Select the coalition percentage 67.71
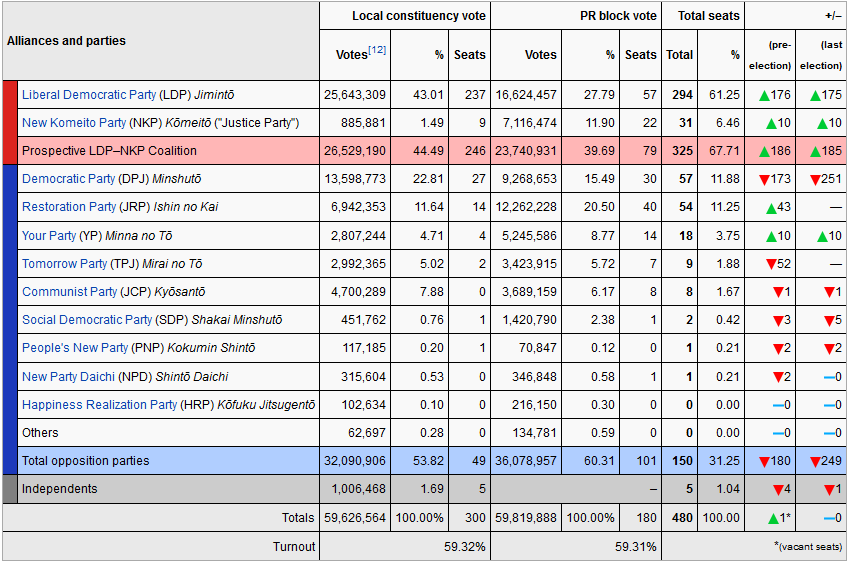848x564 pixels. click(x=724, y=151)
